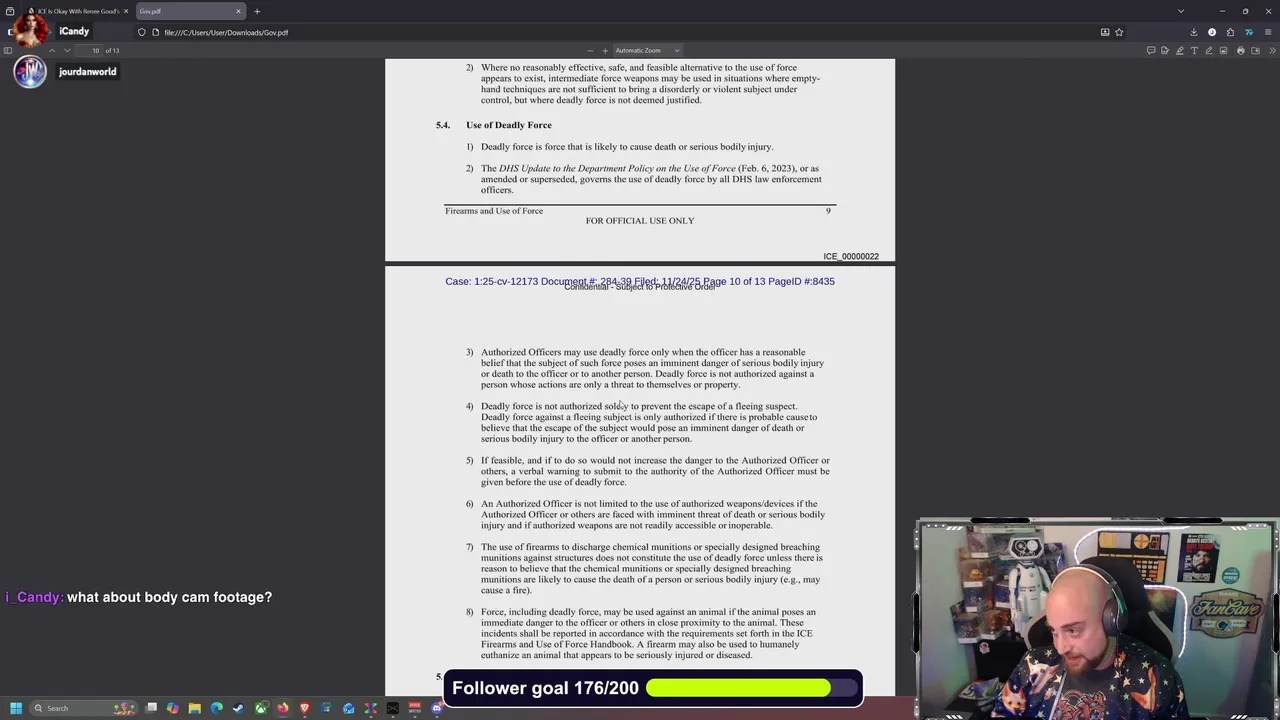
Task: Open extensions puzzle icon
Action: (x=1231, y=32)
